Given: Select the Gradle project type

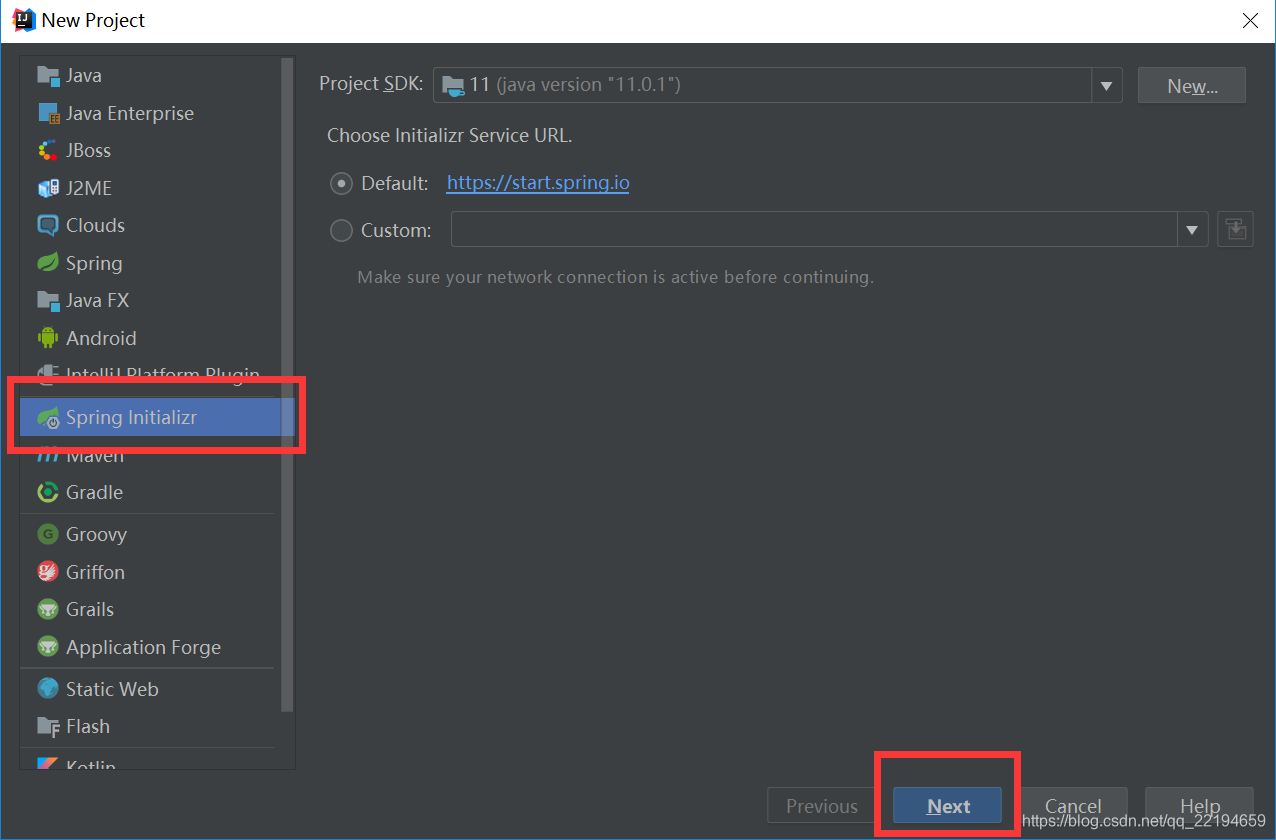Looking at the screenshot, I should (x=150, y=492).
